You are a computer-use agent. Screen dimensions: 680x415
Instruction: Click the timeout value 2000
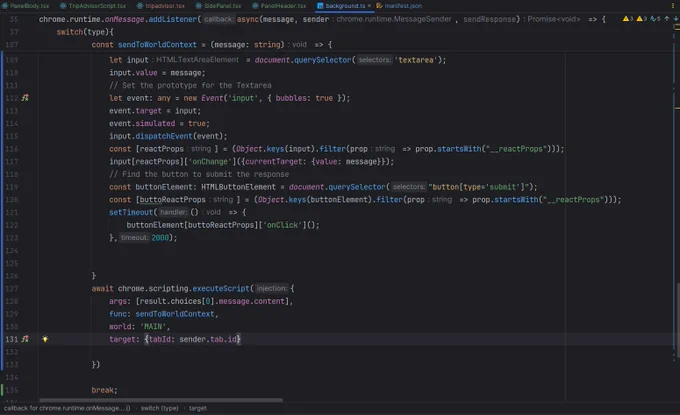(x=160, y=238)
